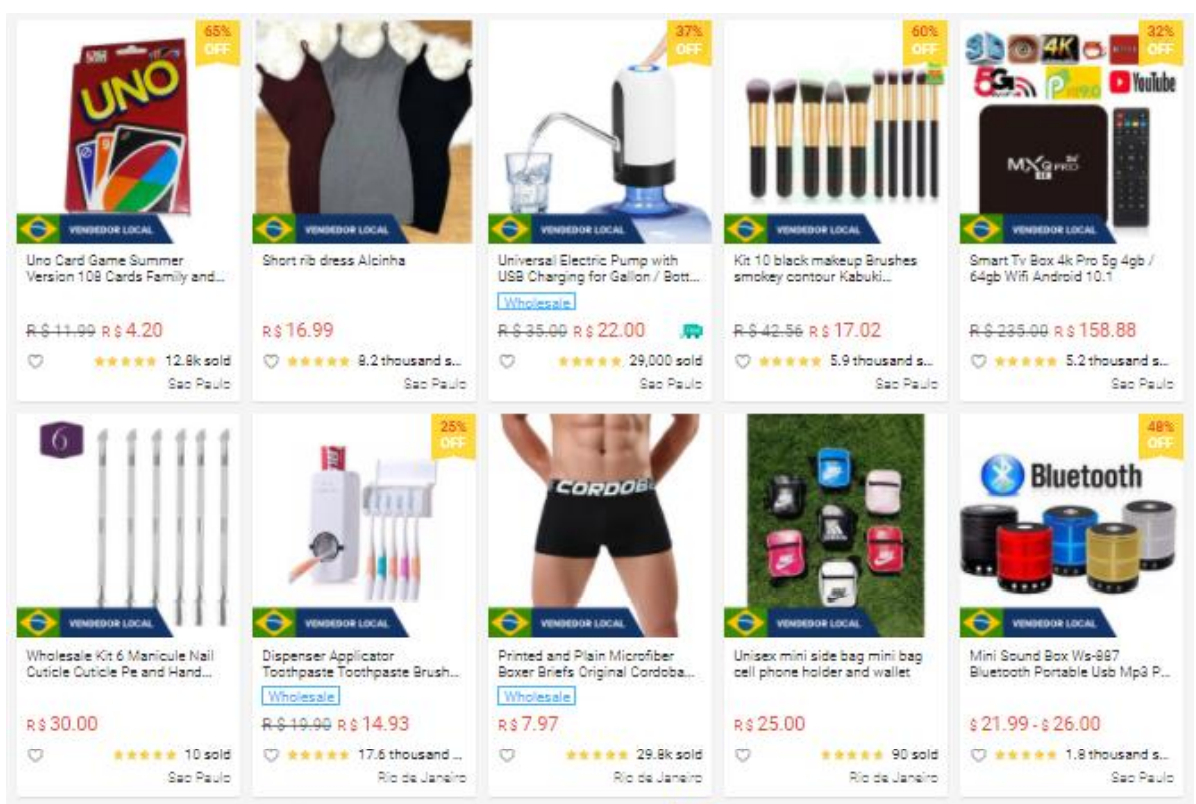This screenshot has width=1196, height=804.
Task: Favorite the Uno Card Game with heart icon
Action: tap(36, 362)
